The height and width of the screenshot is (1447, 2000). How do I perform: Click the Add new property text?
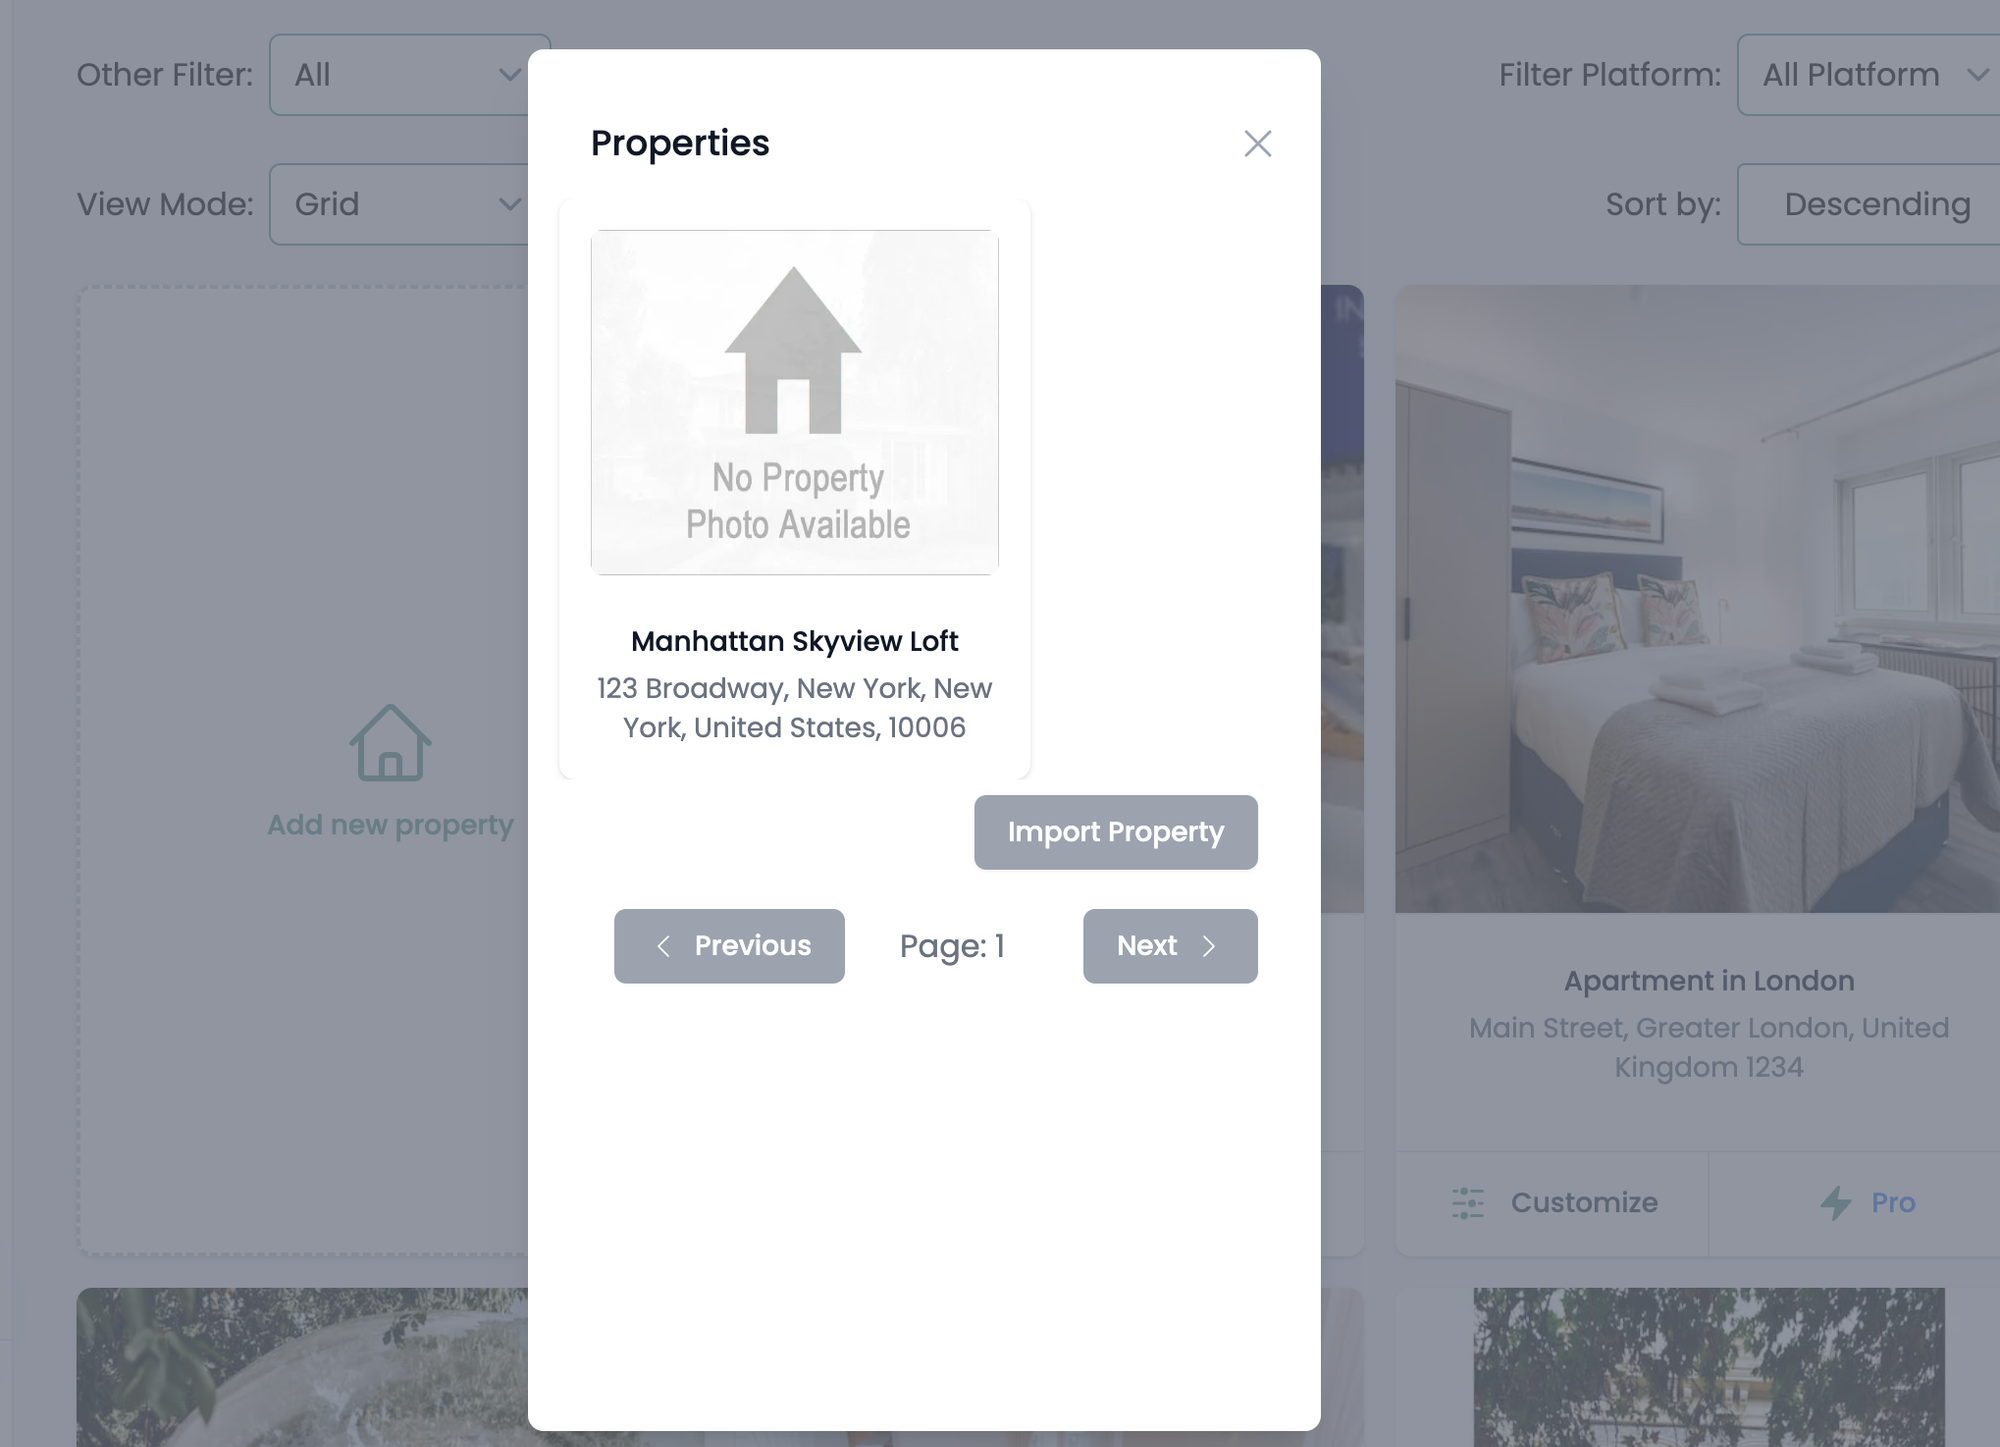[390, 825]
